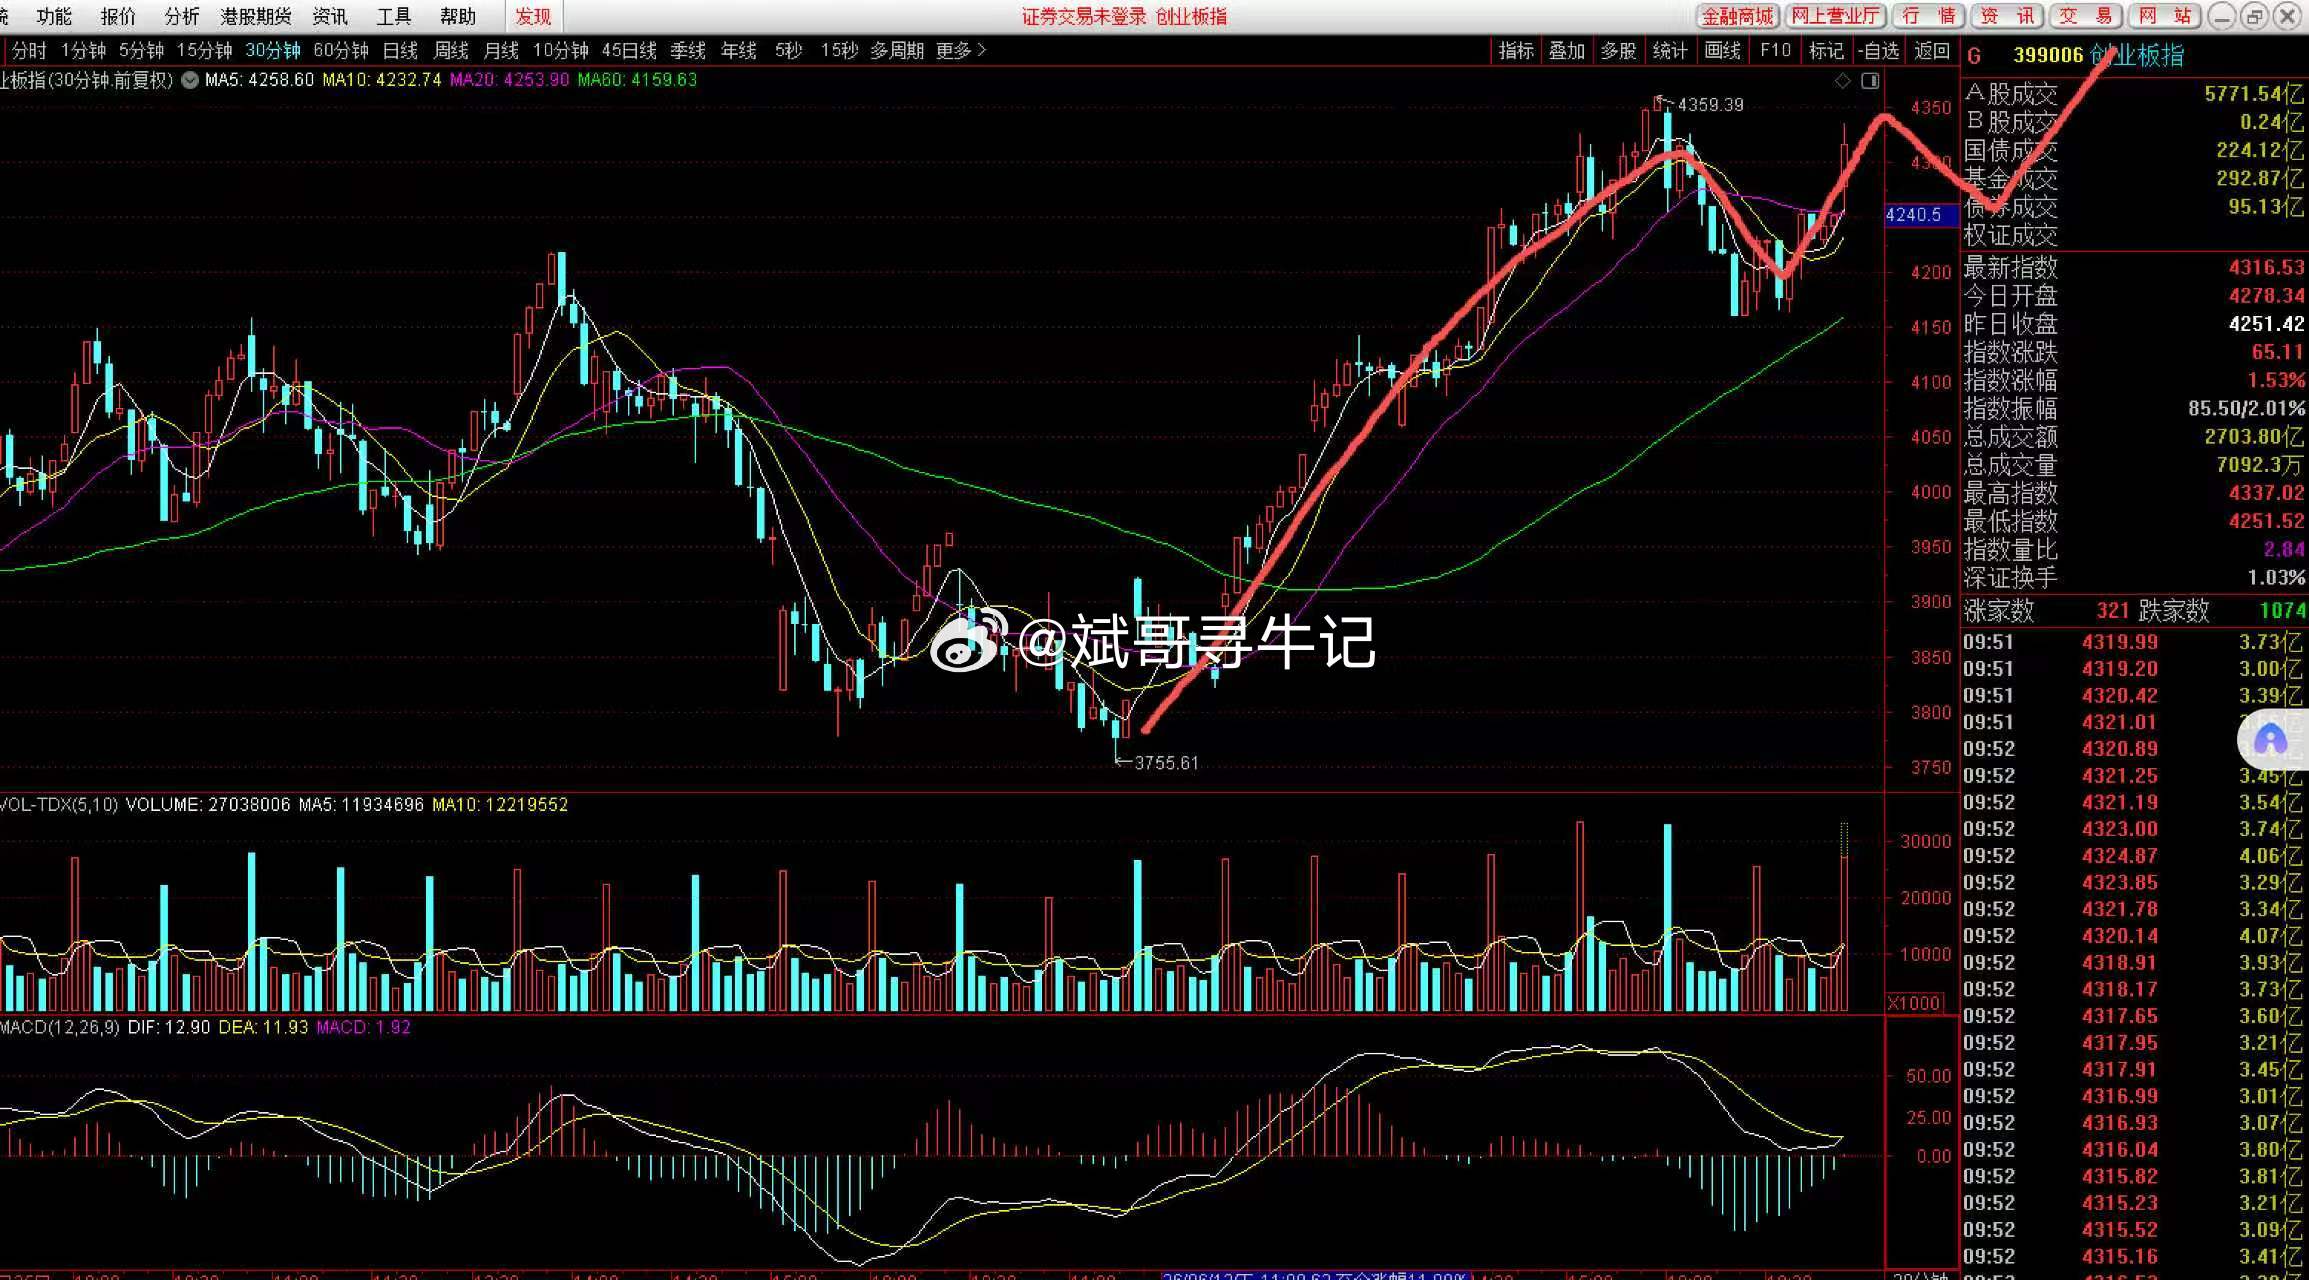This screenshot has height=1280, width=2309.
Task: Select the 分时 chart period
Action: tap(30, 50)
